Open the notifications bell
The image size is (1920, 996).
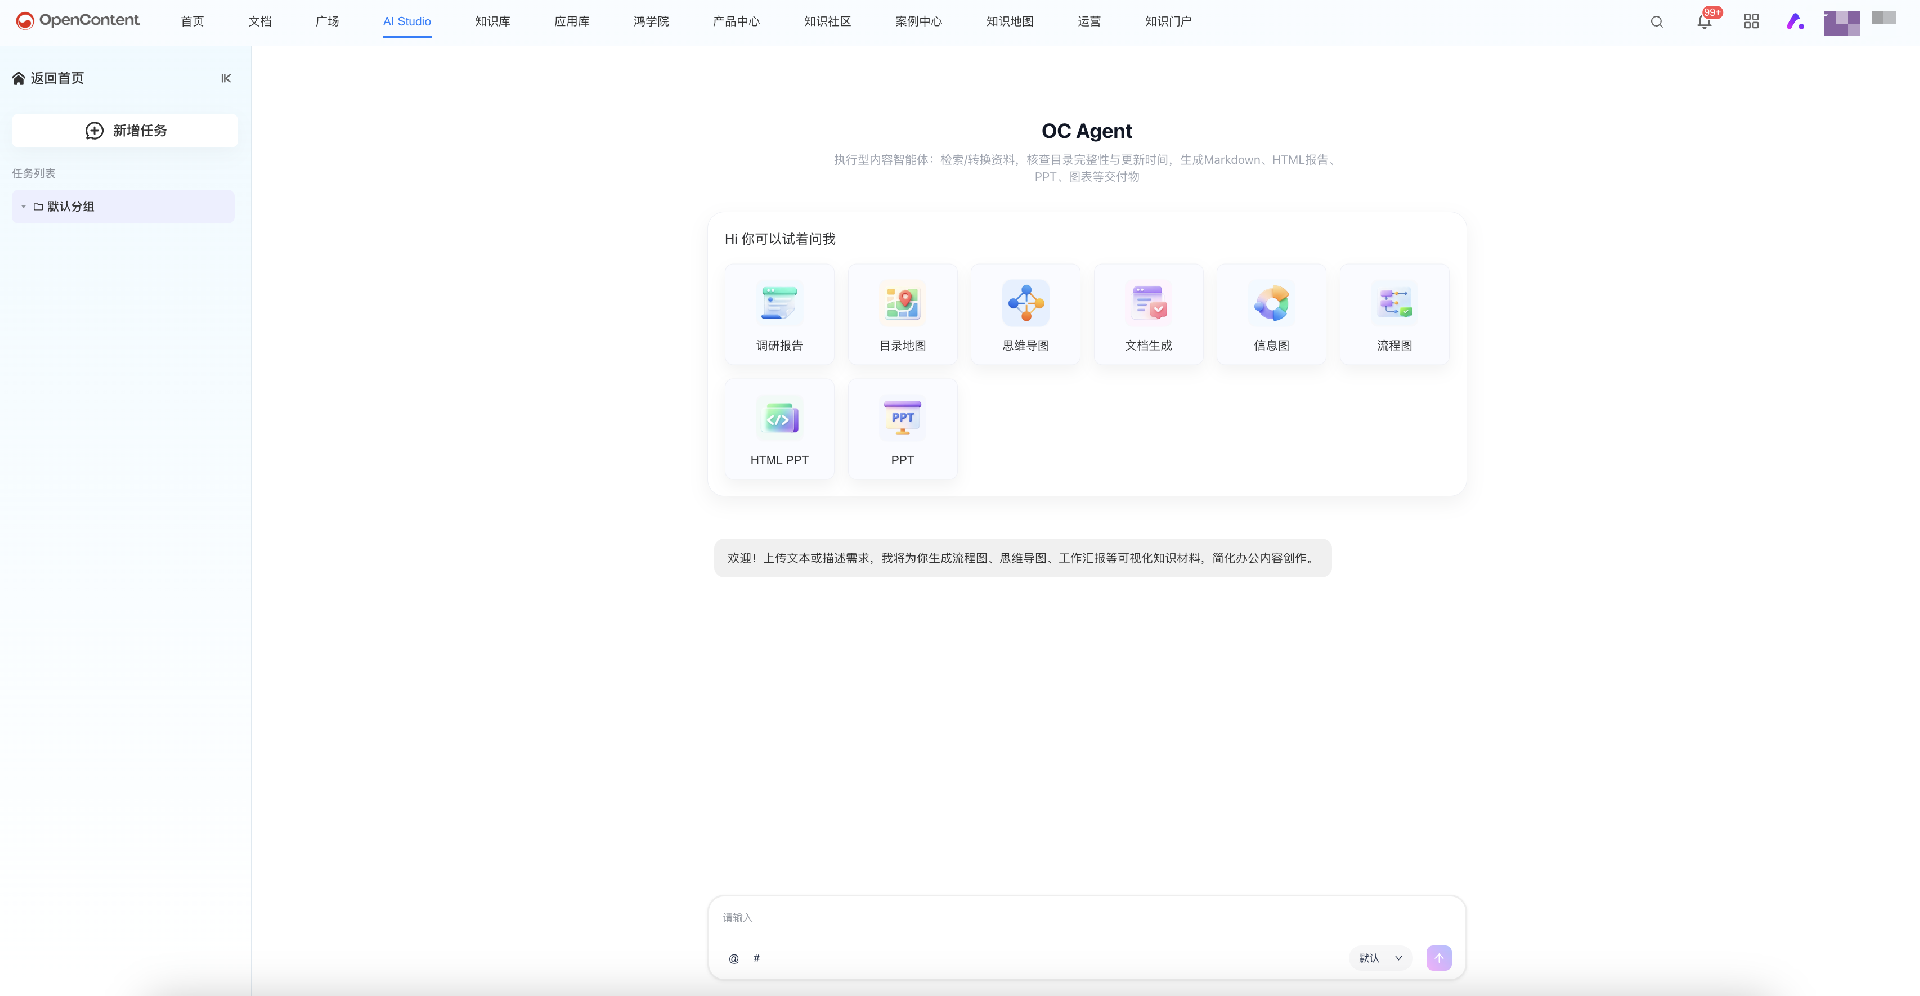(1704, 22)
